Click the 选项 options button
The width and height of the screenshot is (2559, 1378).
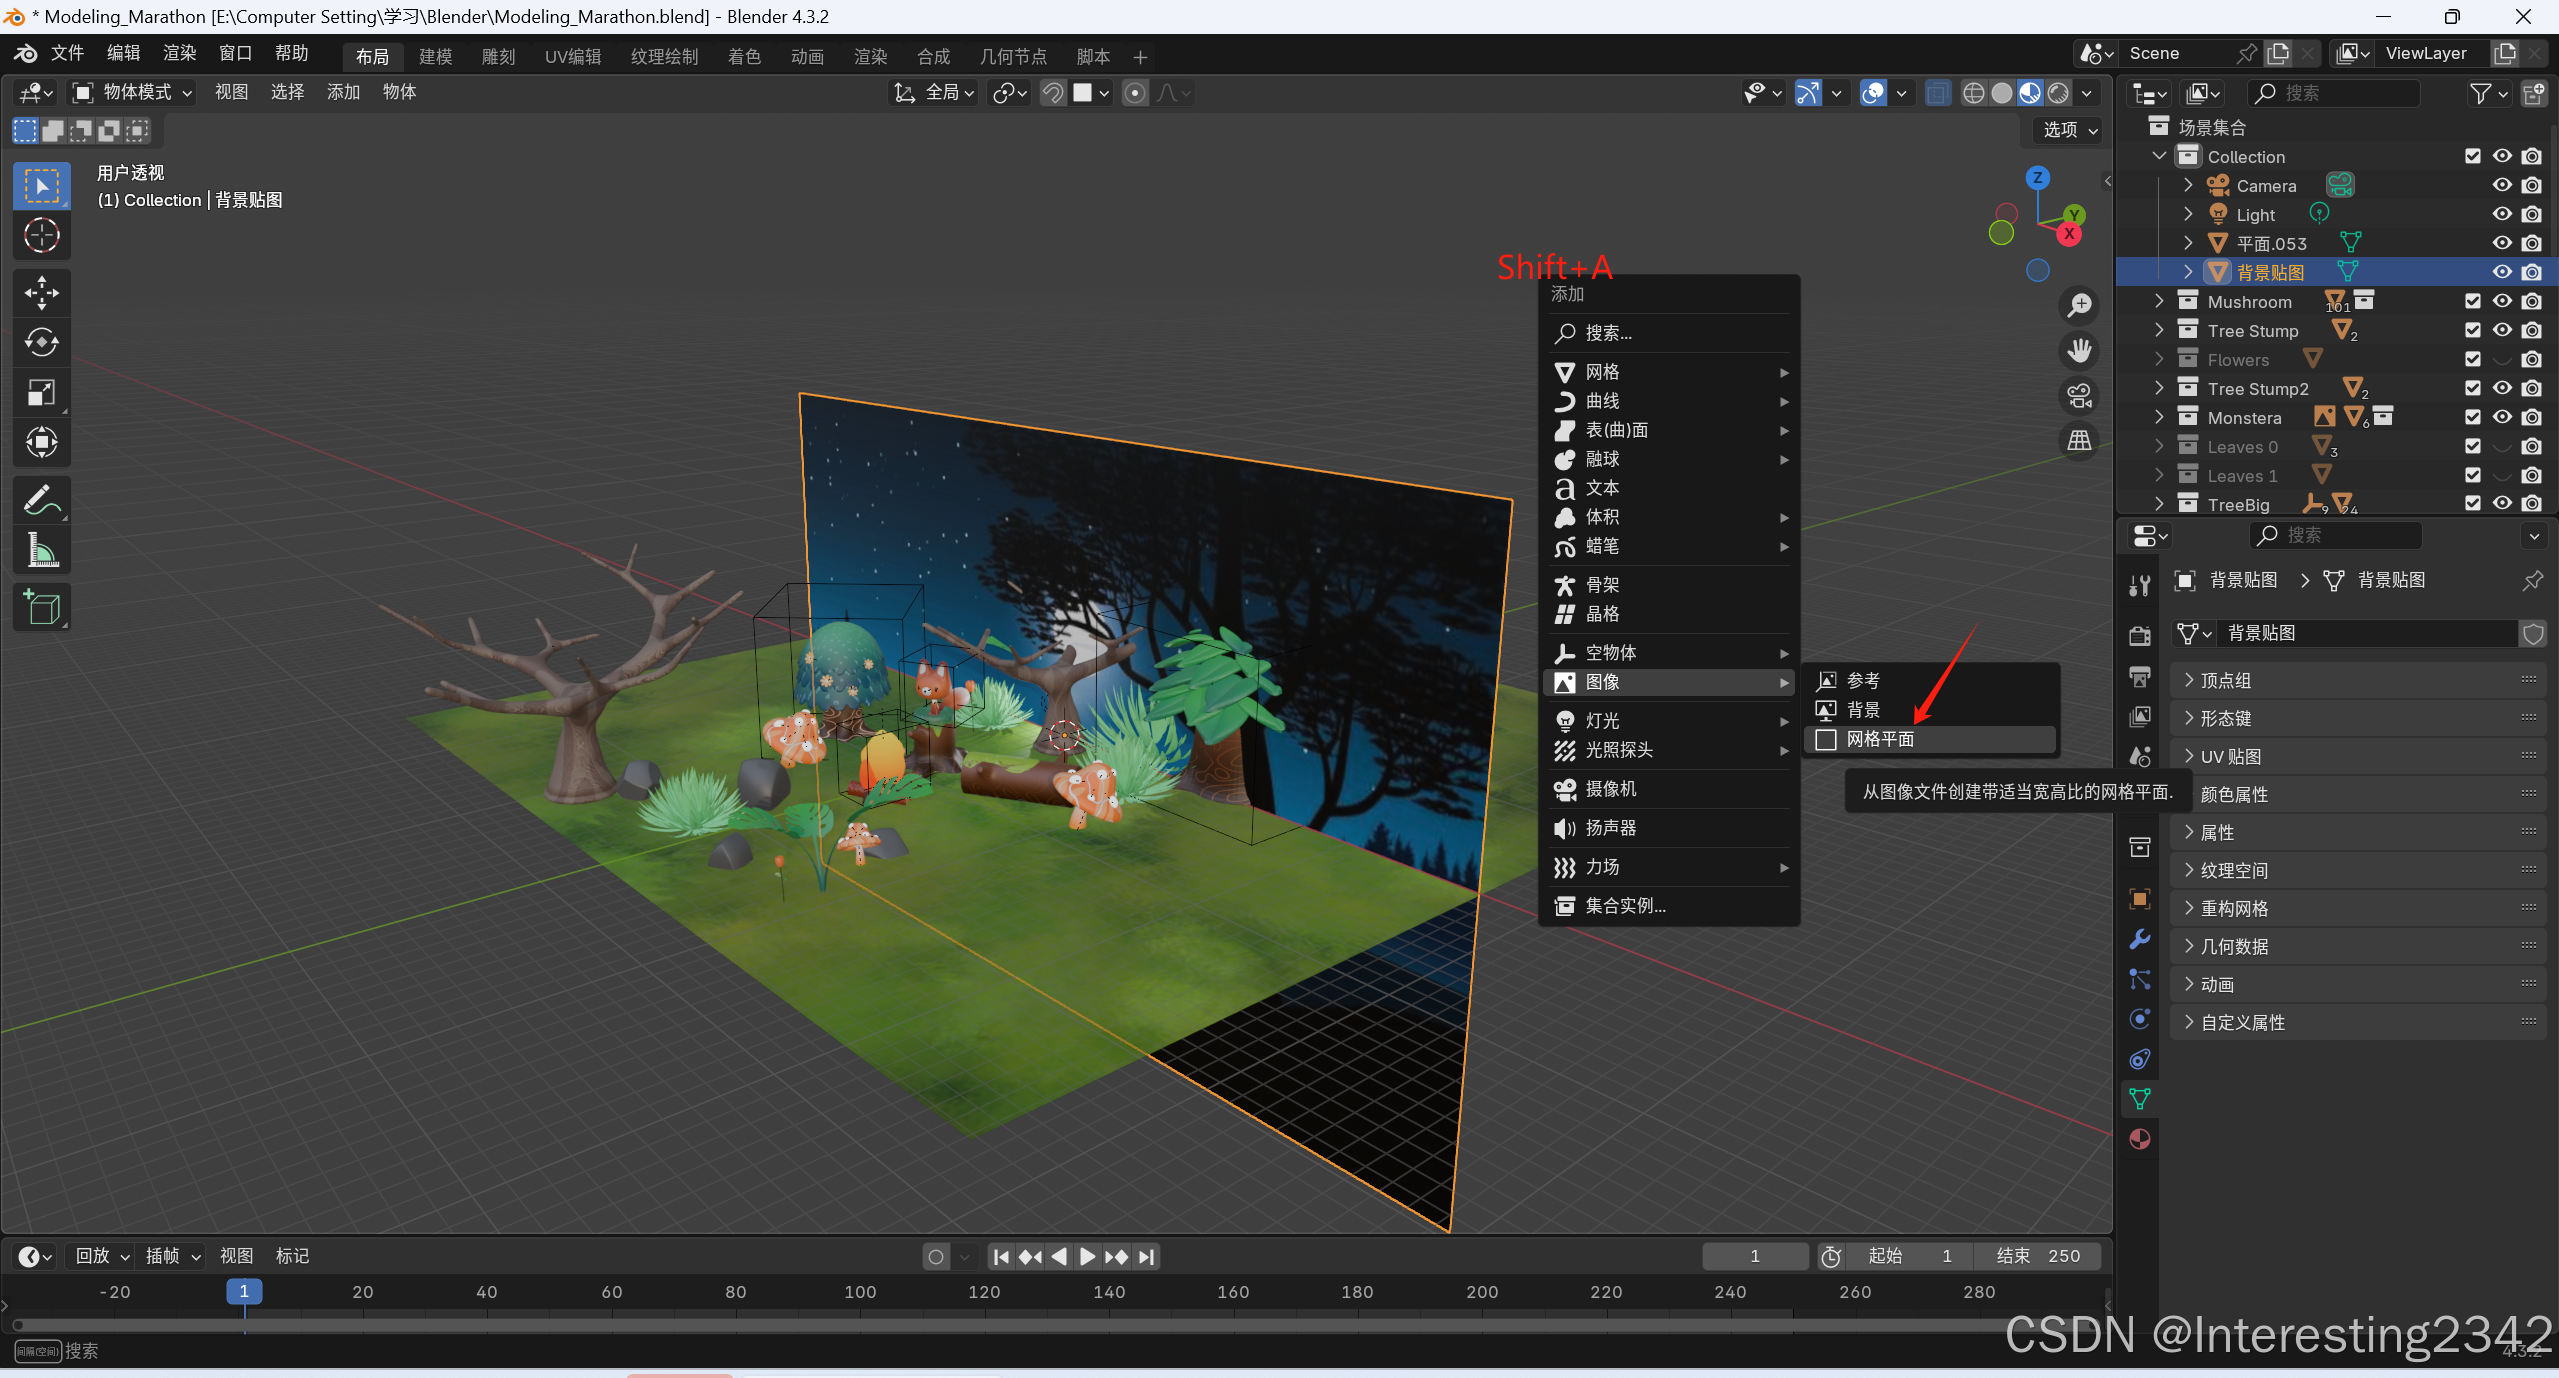pyautogui.click(x=2069, y=130)
